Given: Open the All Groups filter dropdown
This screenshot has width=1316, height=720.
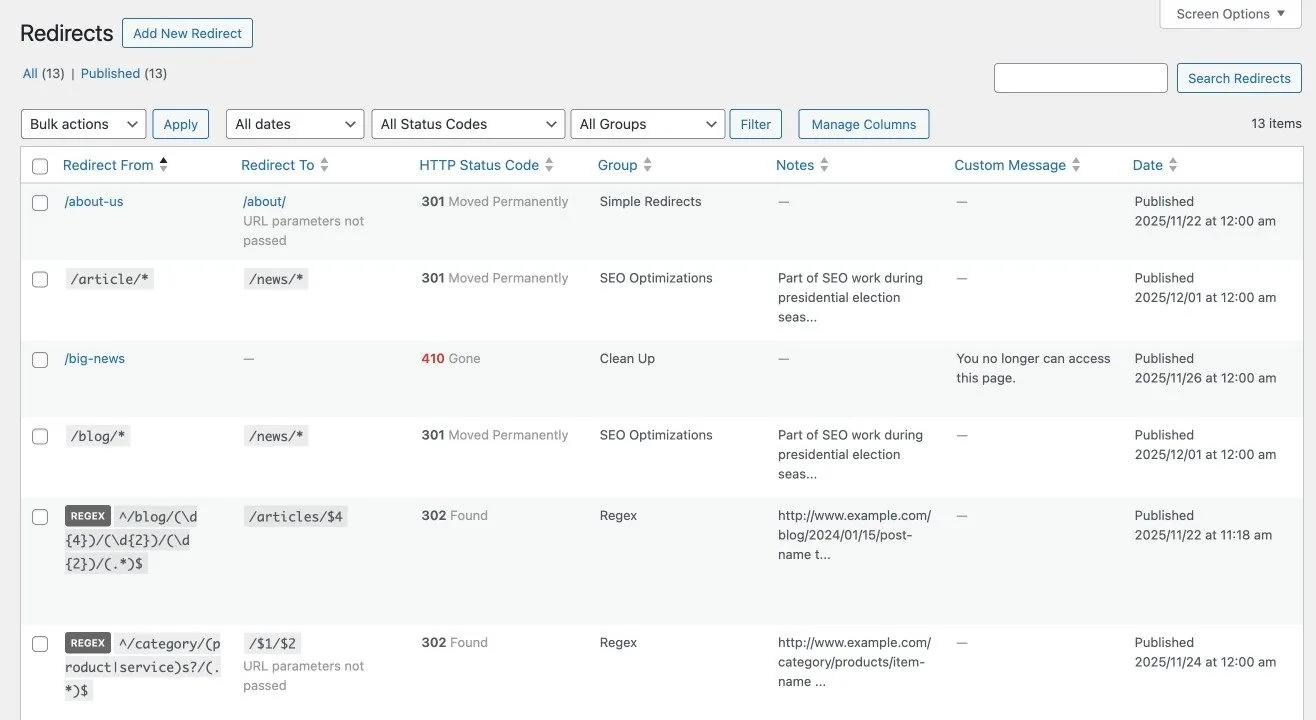Looking at the screenshot, I should click(x=647, y=124).
